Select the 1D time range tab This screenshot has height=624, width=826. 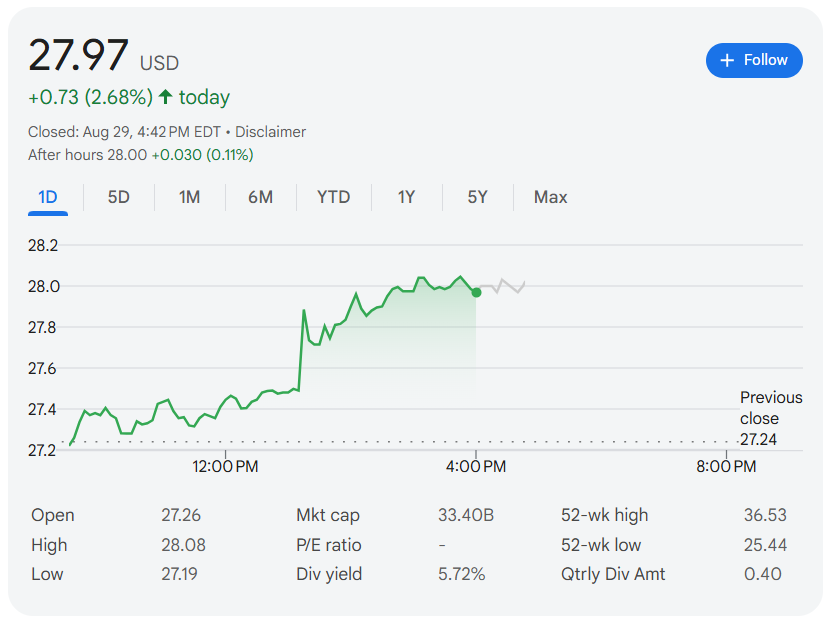pyautogui.click(x=48, y=197)
